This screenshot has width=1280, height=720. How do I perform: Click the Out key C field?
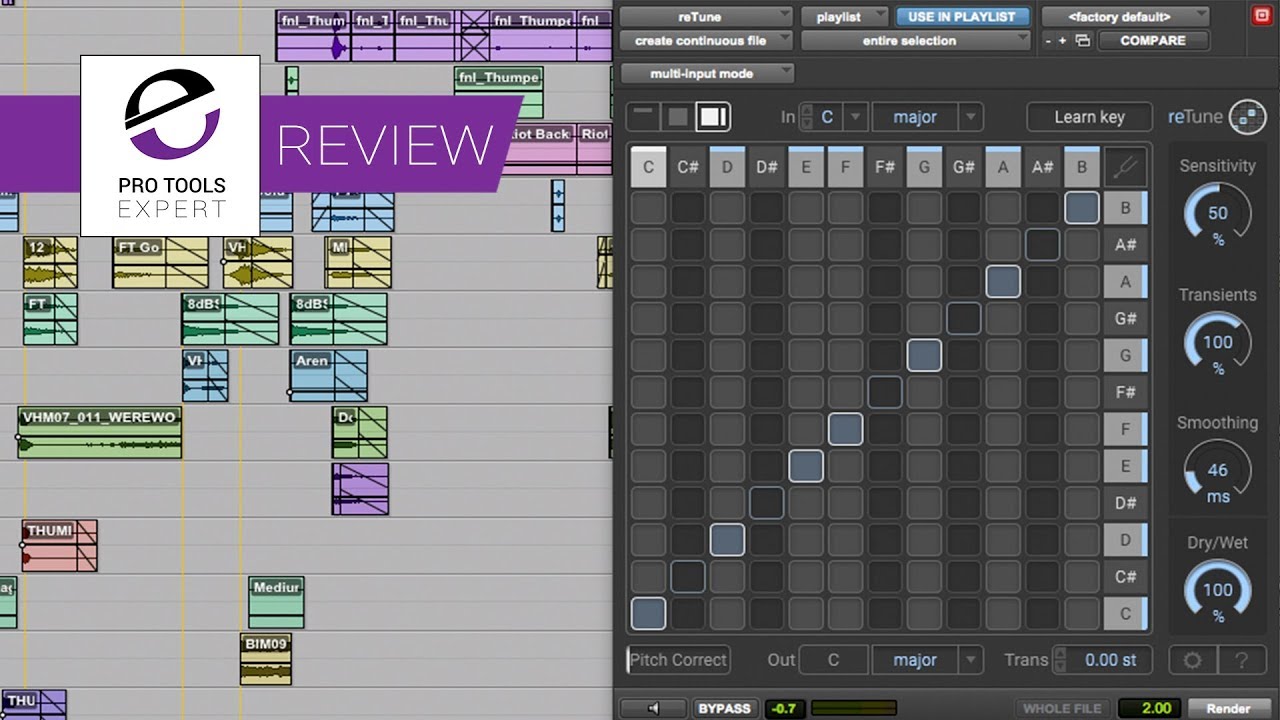[833, 660]
